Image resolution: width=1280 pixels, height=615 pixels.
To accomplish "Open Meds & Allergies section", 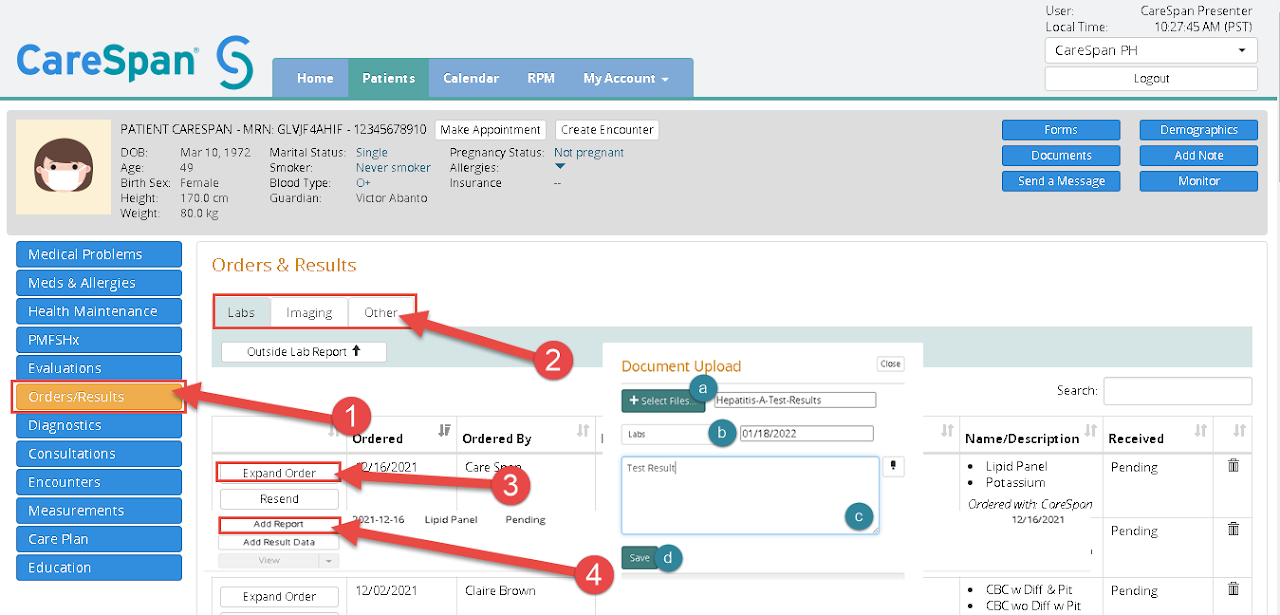I will point(99,283).
